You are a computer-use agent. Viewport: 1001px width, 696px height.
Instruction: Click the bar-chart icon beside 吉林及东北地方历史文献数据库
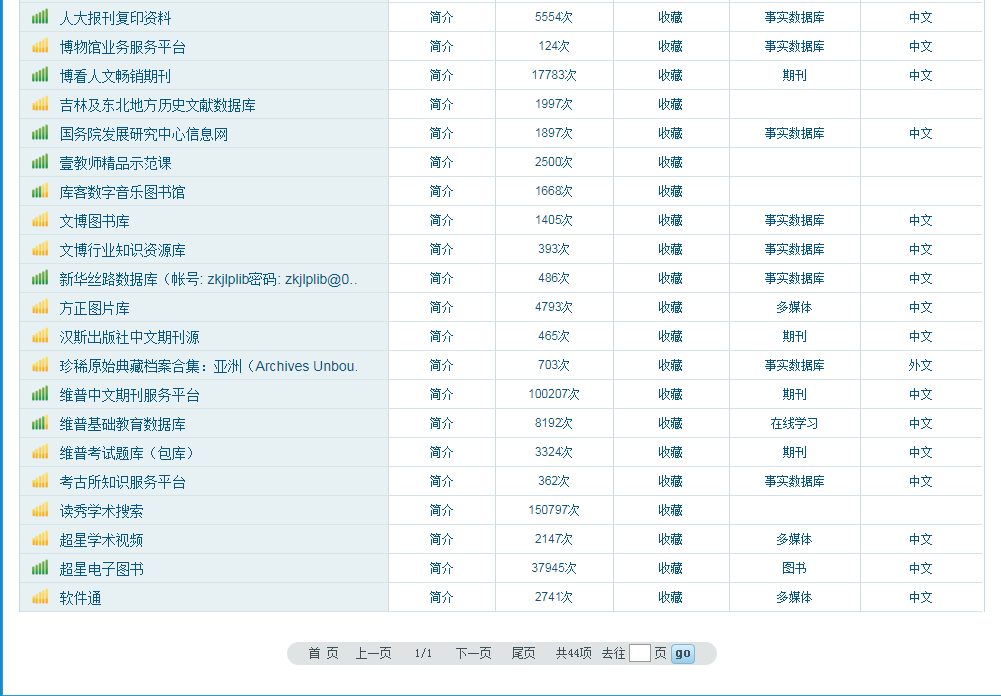40,103
